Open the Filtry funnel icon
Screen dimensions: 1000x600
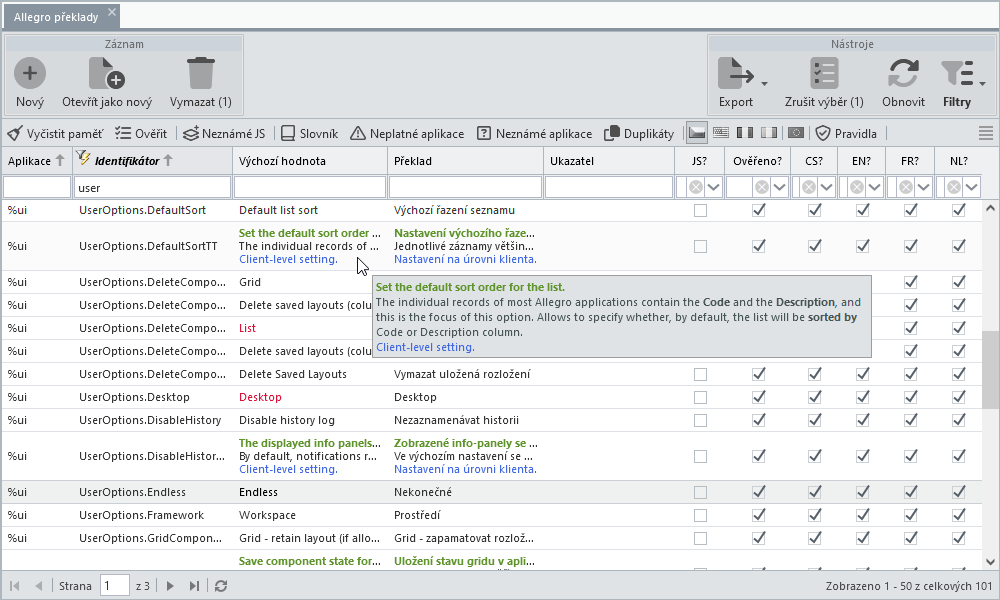pos(957,73)
